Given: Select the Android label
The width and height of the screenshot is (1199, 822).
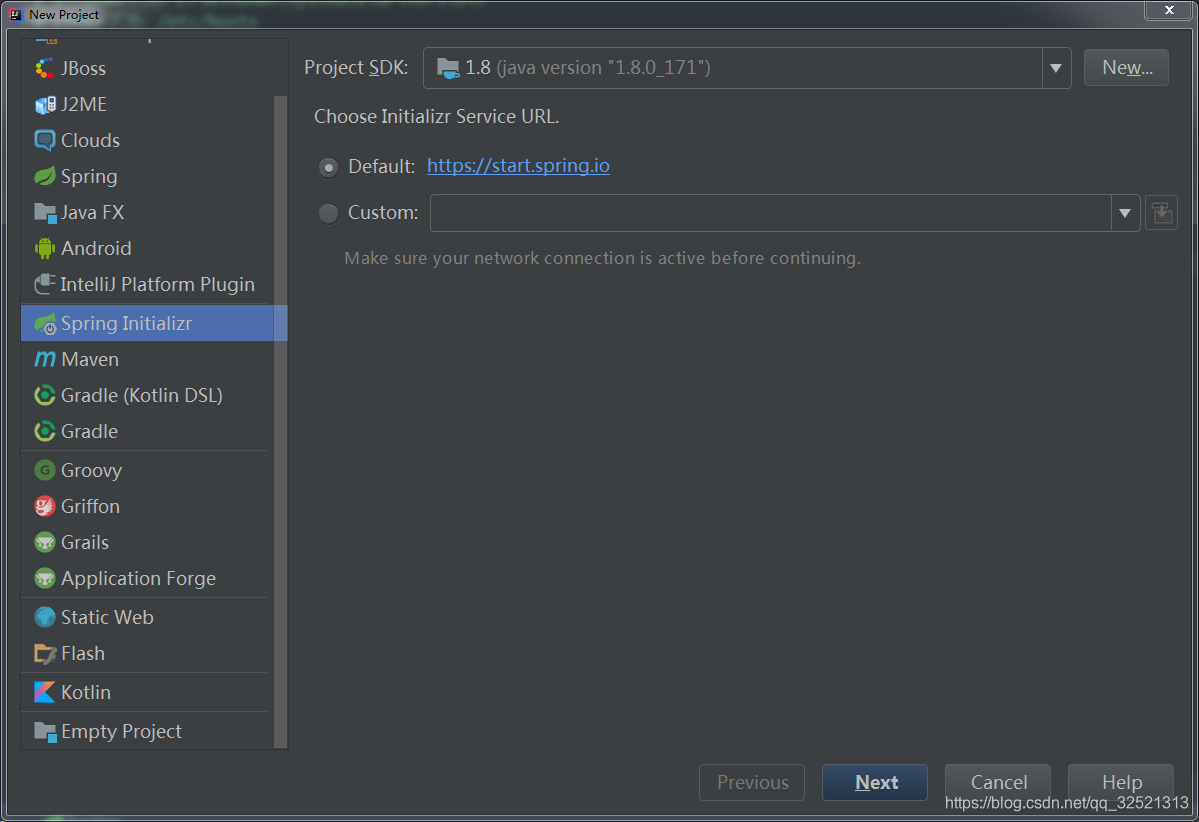Looking at the screenshot, I should pyautogui.click(x=96, y=248).
